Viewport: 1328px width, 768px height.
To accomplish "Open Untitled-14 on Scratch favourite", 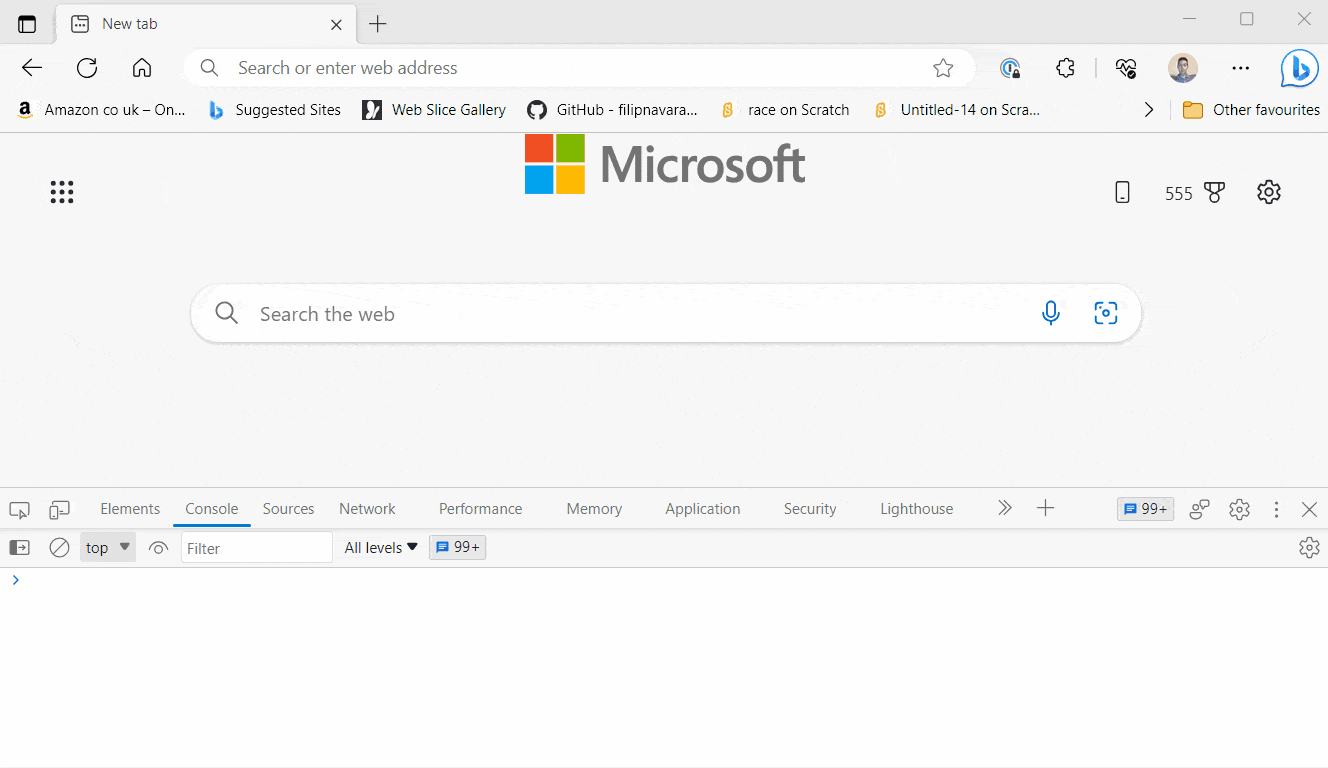I will pos(957,110).
